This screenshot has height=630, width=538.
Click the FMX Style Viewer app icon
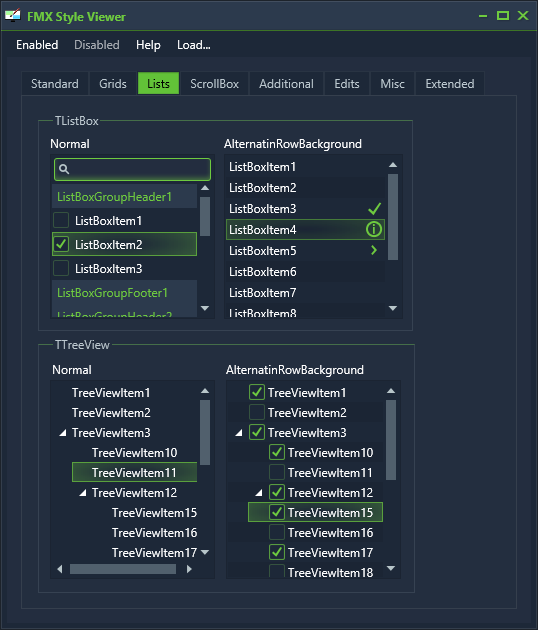pos(12,16)
